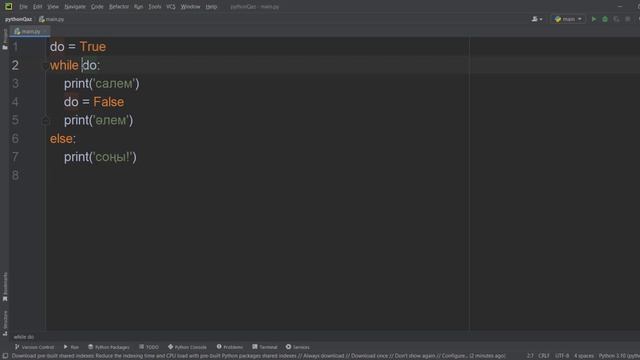This screenshot has height=360, width=640.
Task: Click the while keyword on line 2
Action: [x=64, y=65]
